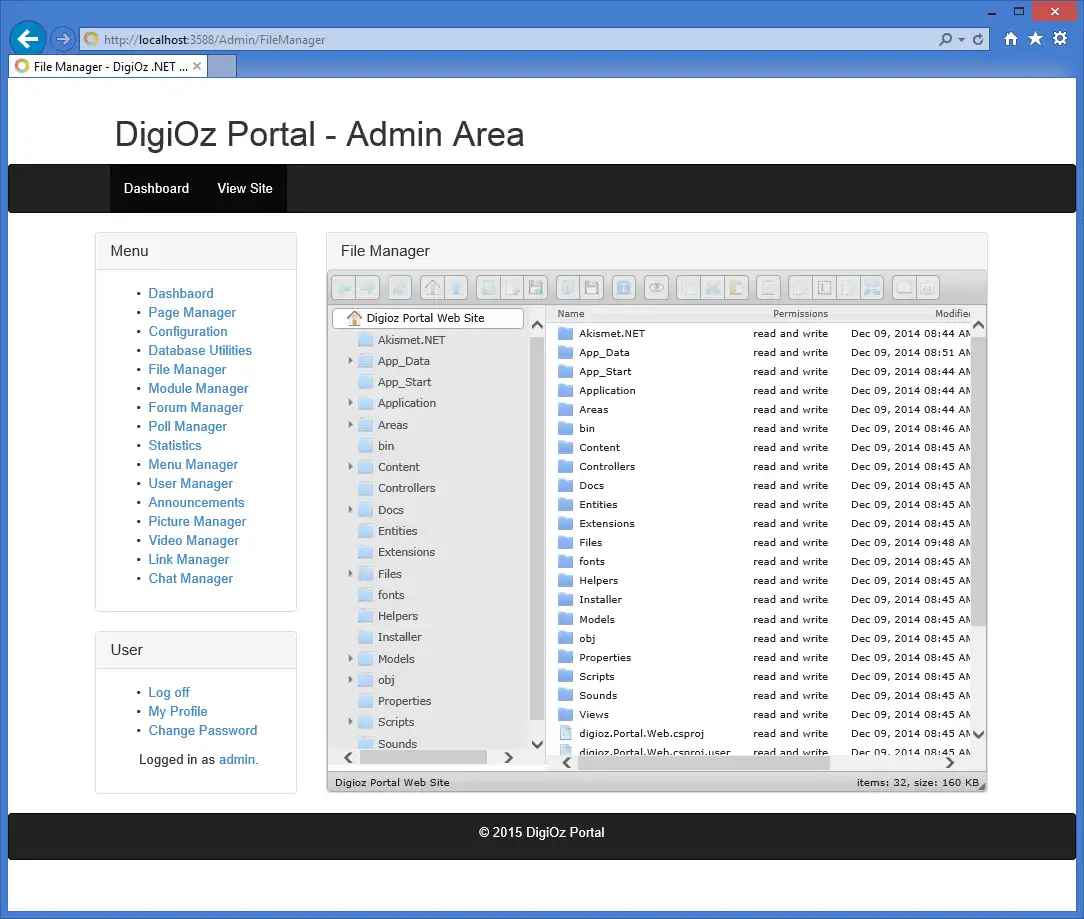Select Digioz Portal Web Site root node
The height and width of the screenshot is (919, 1084).
pos(427,318)
